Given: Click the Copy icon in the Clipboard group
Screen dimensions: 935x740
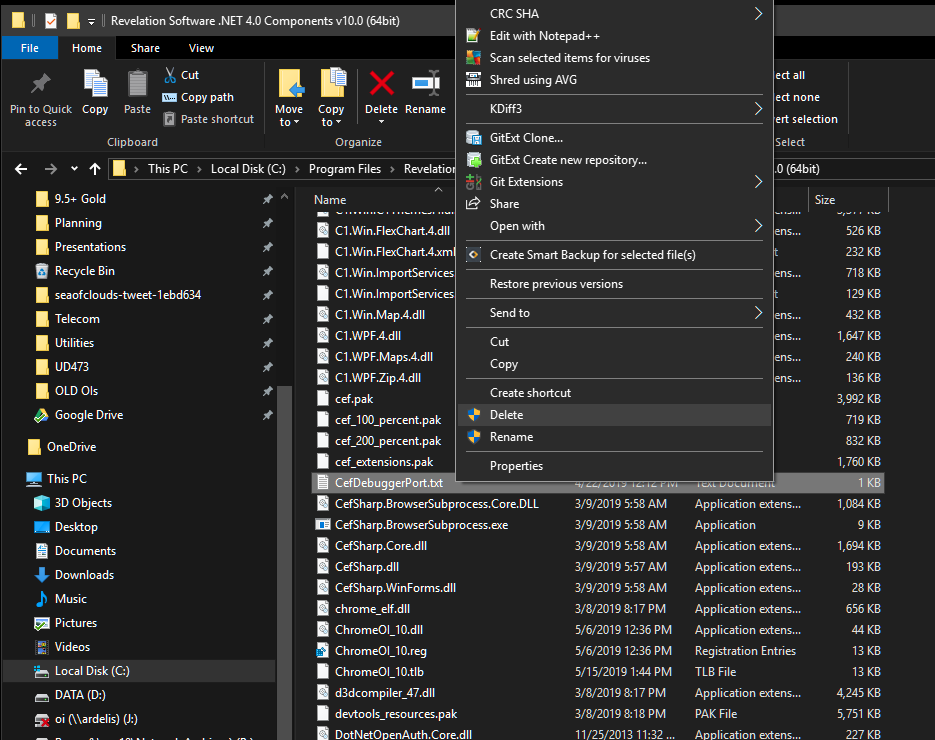Looking at the screenshot, I should pyautogui.click(x=95, y=83).
